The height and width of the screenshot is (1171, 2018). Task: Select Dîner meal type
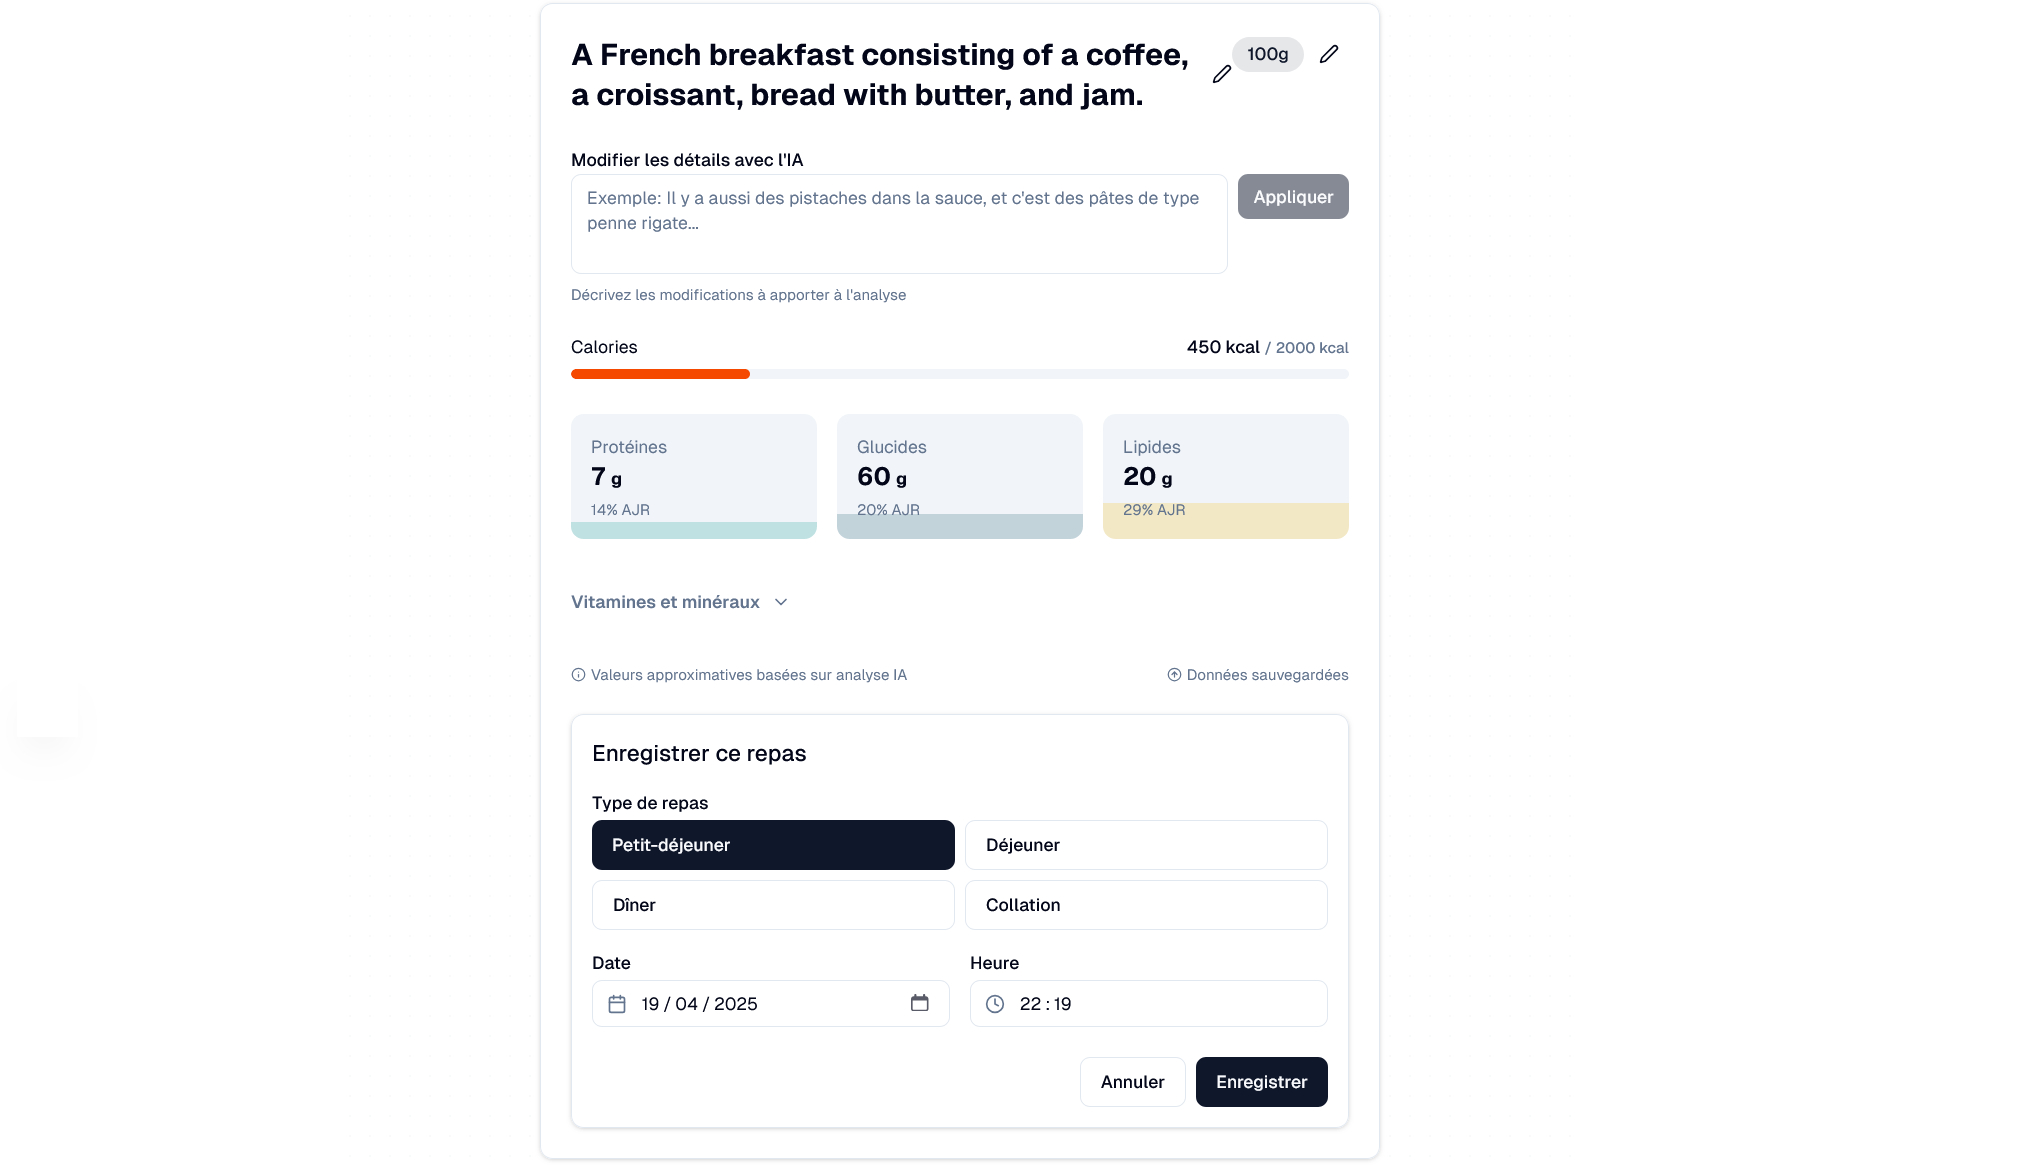click(x=773, y=905)
